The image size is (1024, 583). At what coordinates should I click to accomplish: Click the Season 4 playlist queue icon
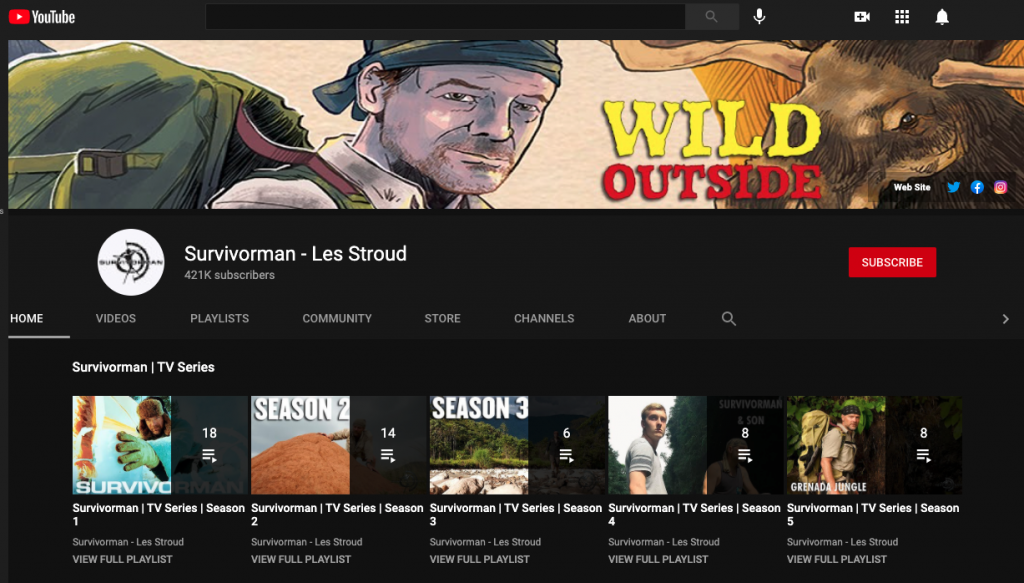point(744,455)
